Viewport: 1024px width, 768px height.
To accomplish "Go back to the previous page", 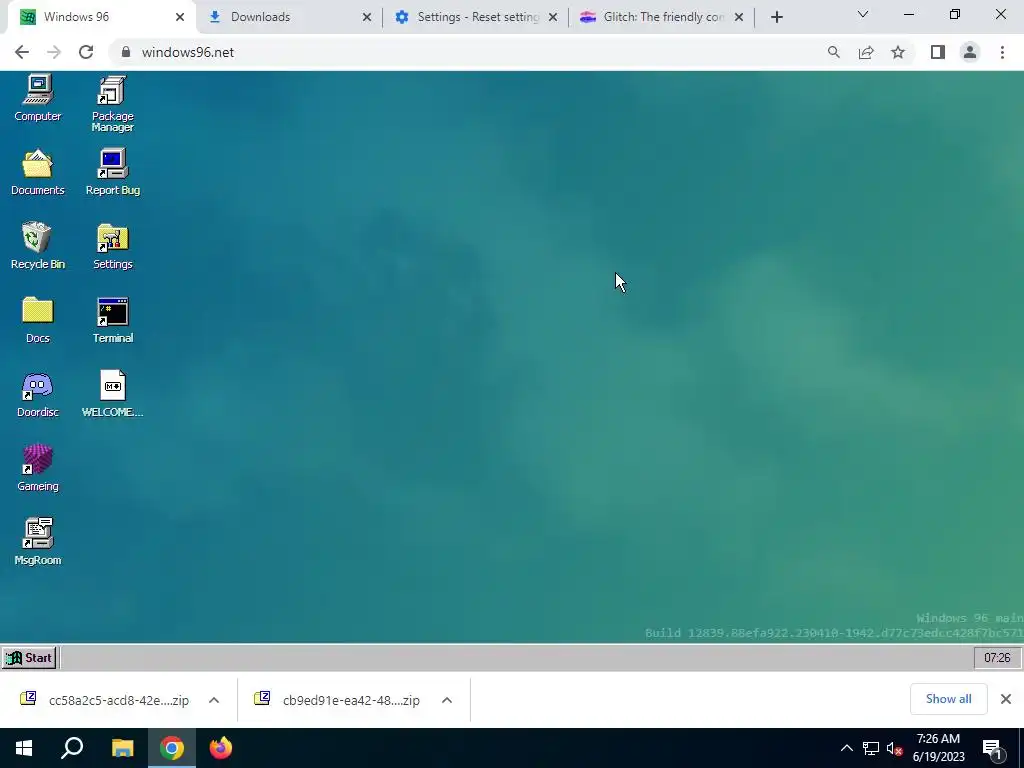I will pos(22,52).
